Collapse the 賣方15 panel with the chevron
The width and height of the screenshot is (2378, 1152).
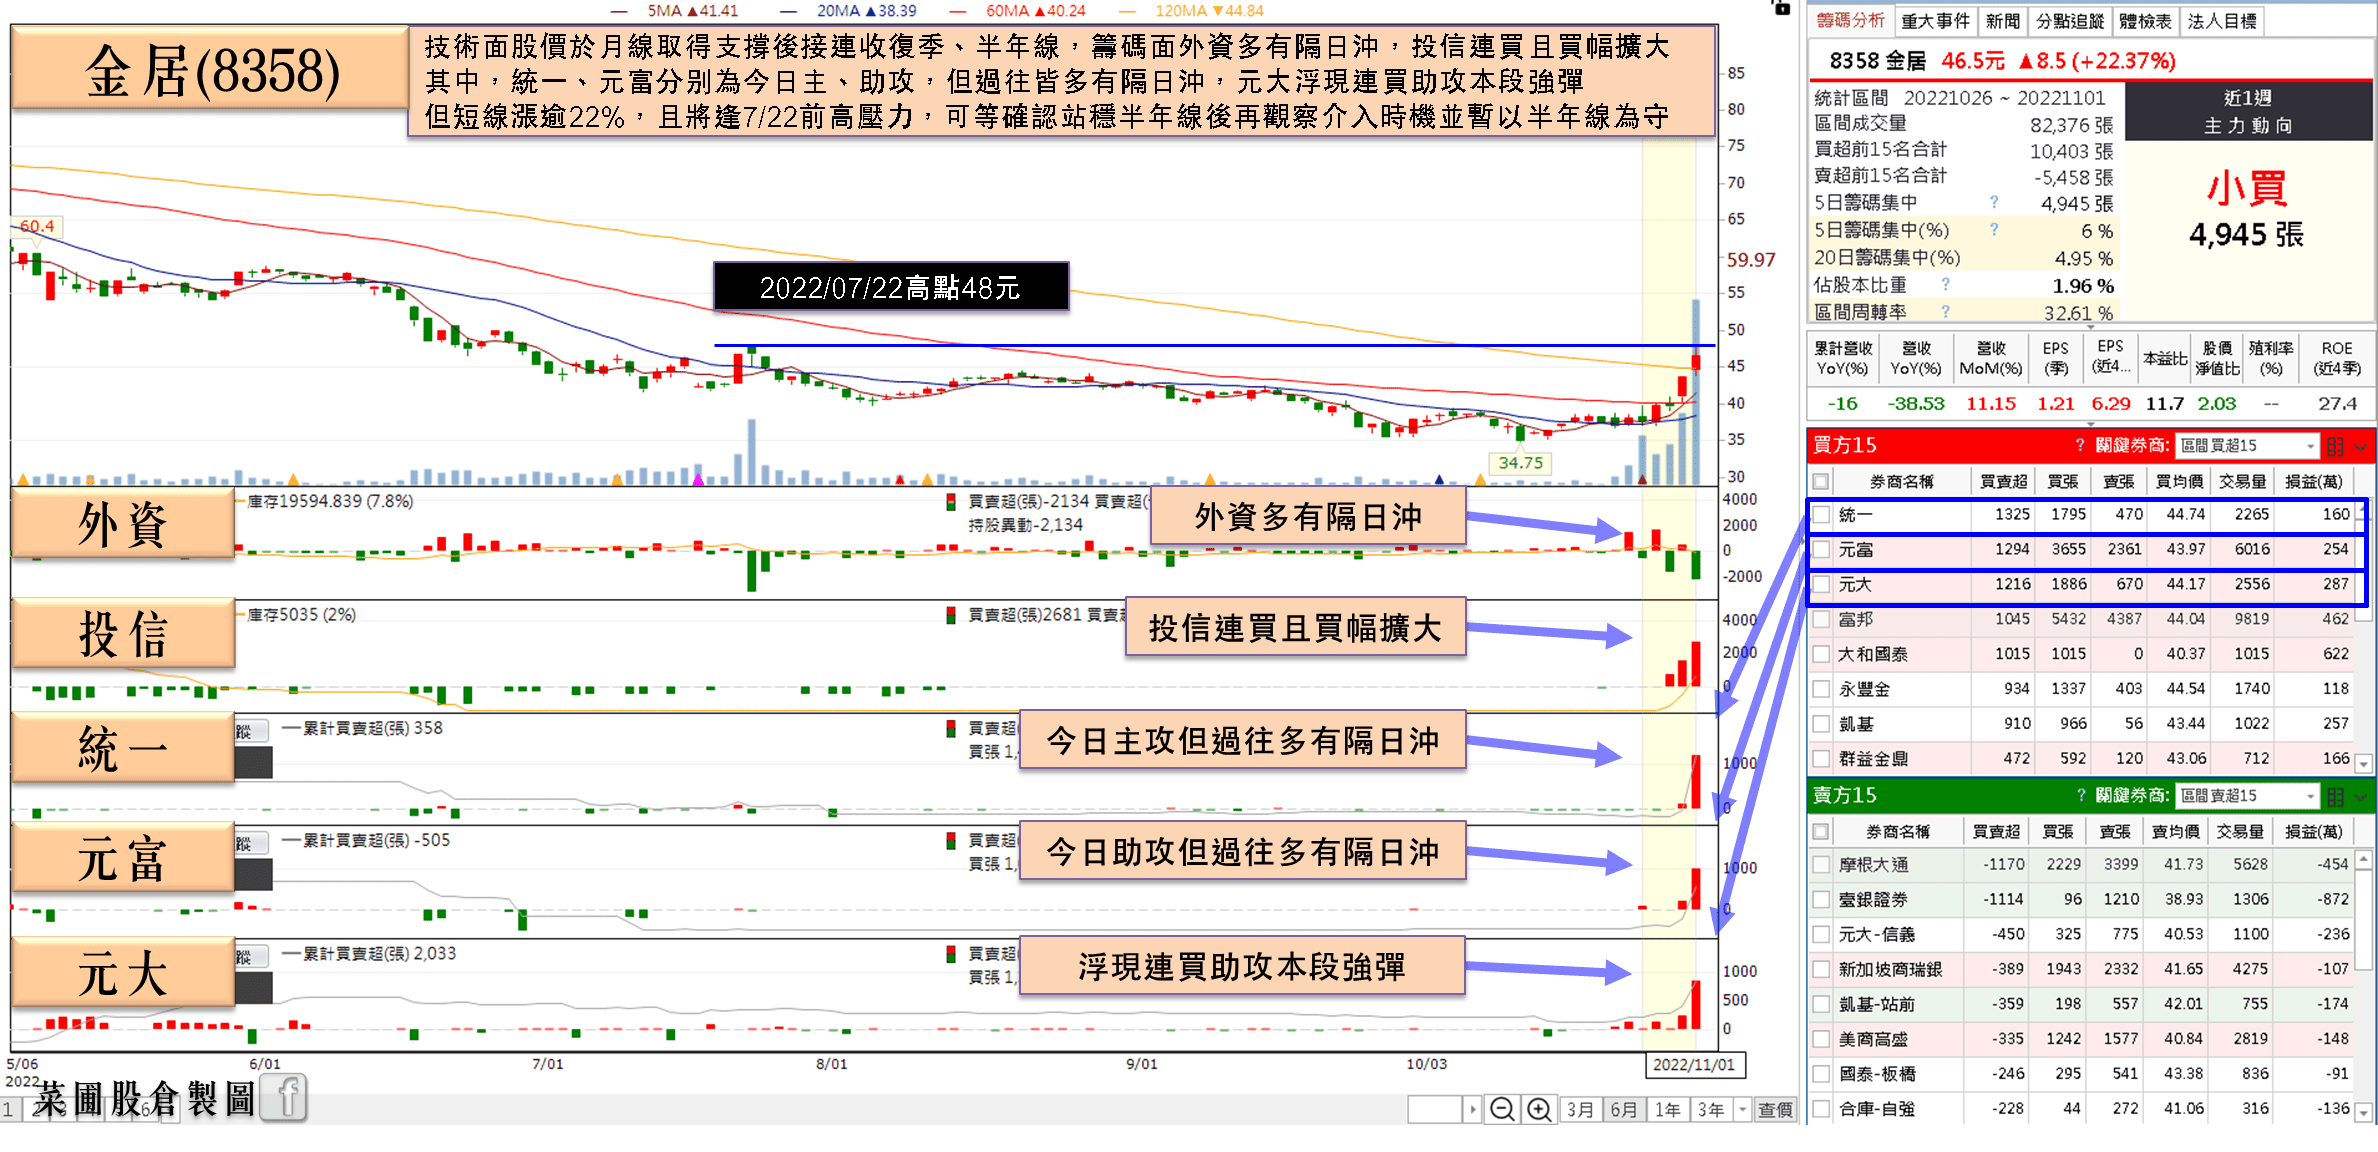2361,796
